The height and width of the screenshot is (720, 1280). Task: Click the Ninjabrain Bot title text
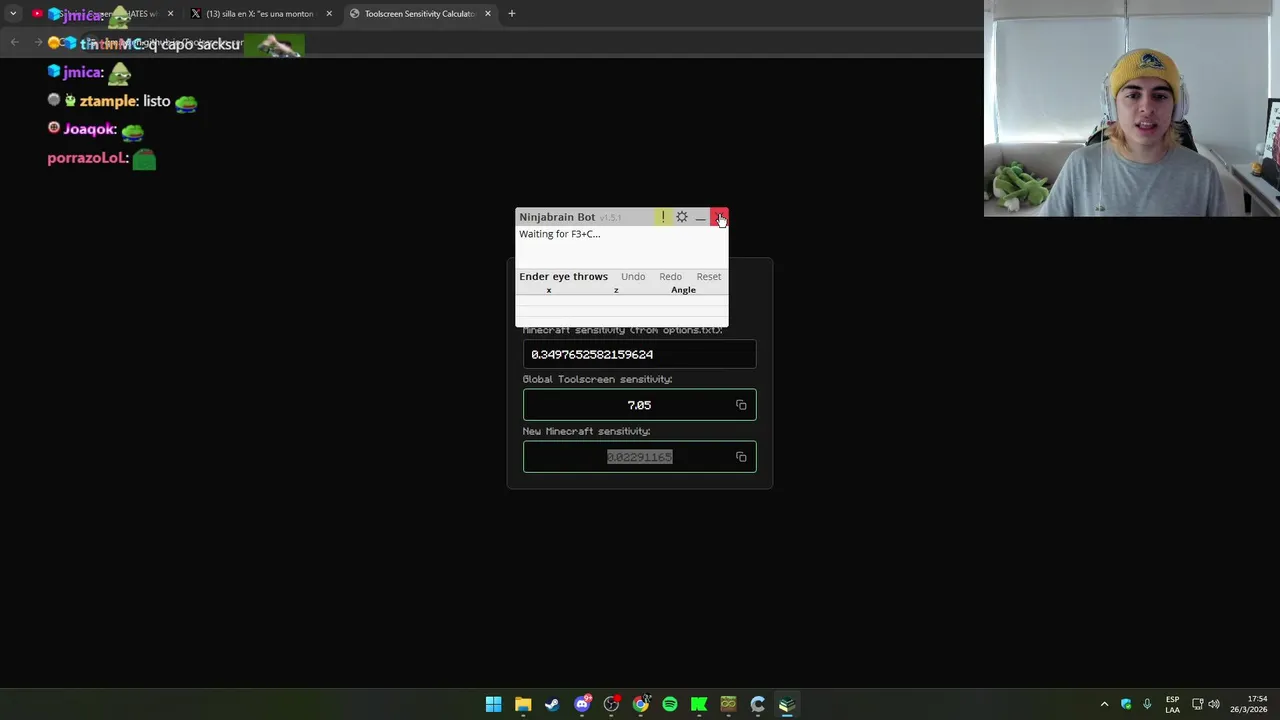(x=557, y=217)
